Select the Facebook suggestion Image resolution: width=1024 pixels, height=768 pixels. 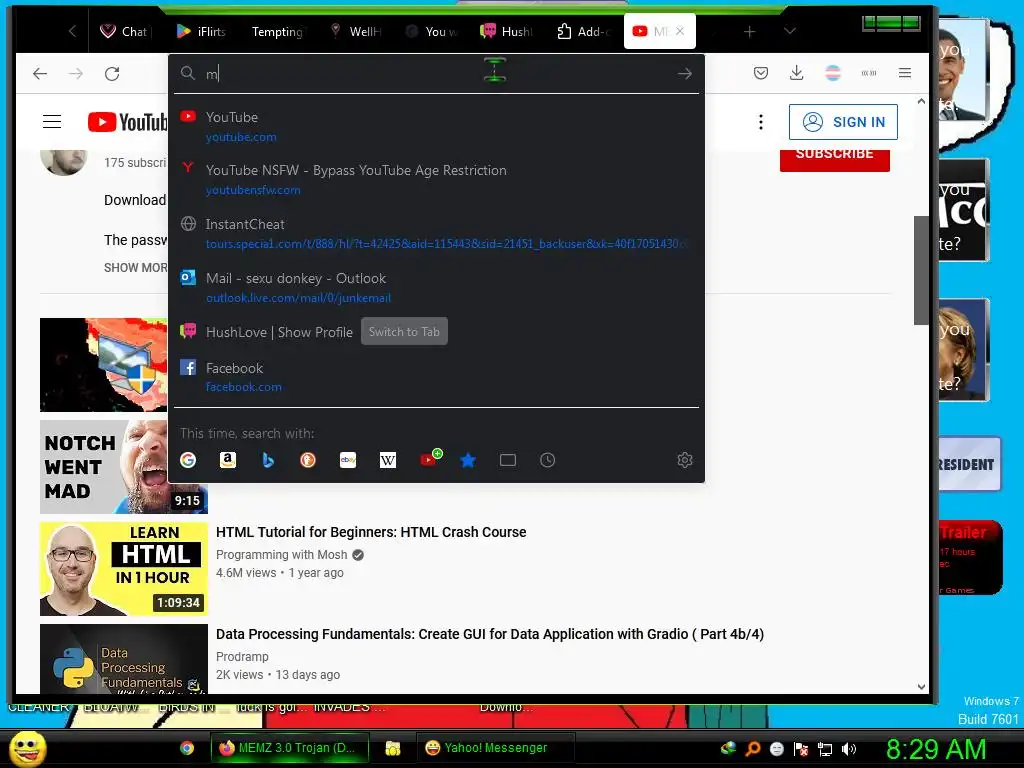pos(436,377)
